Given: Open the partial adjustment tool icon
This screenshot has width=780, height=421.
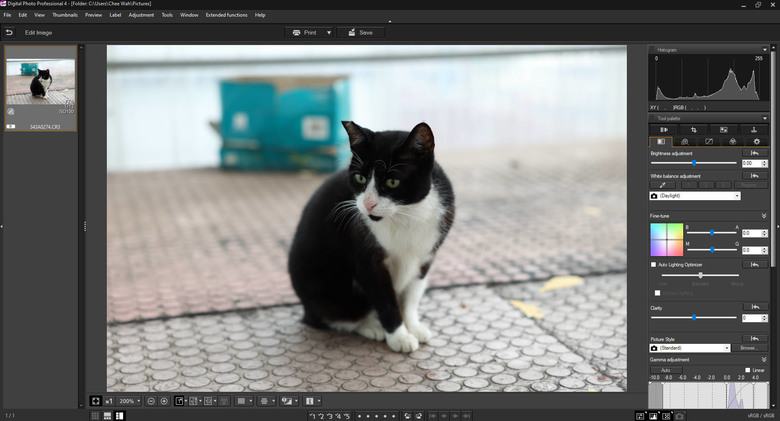Looking at the screenshot, I should 724,130.
